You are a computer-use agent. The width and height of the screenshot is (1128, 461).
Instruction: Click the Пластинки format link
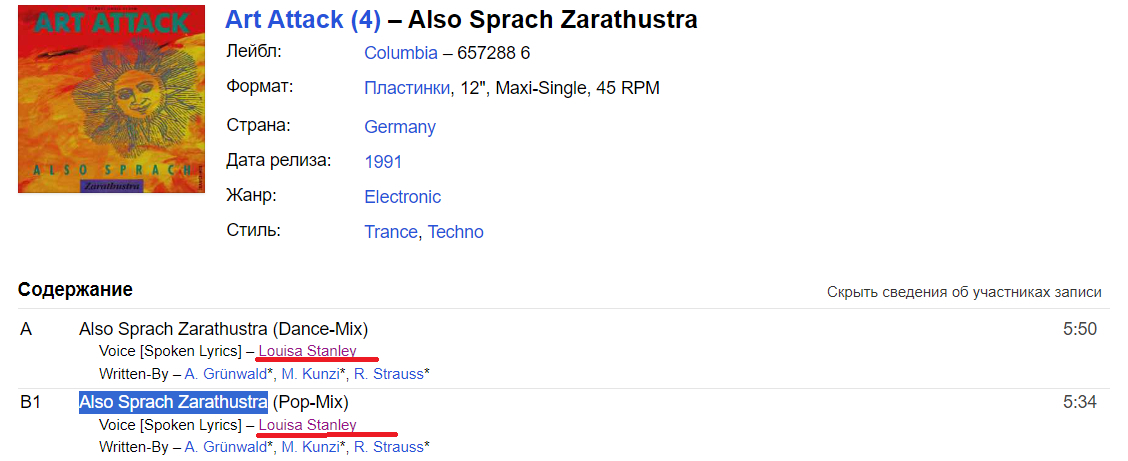(x=406, y=88)
